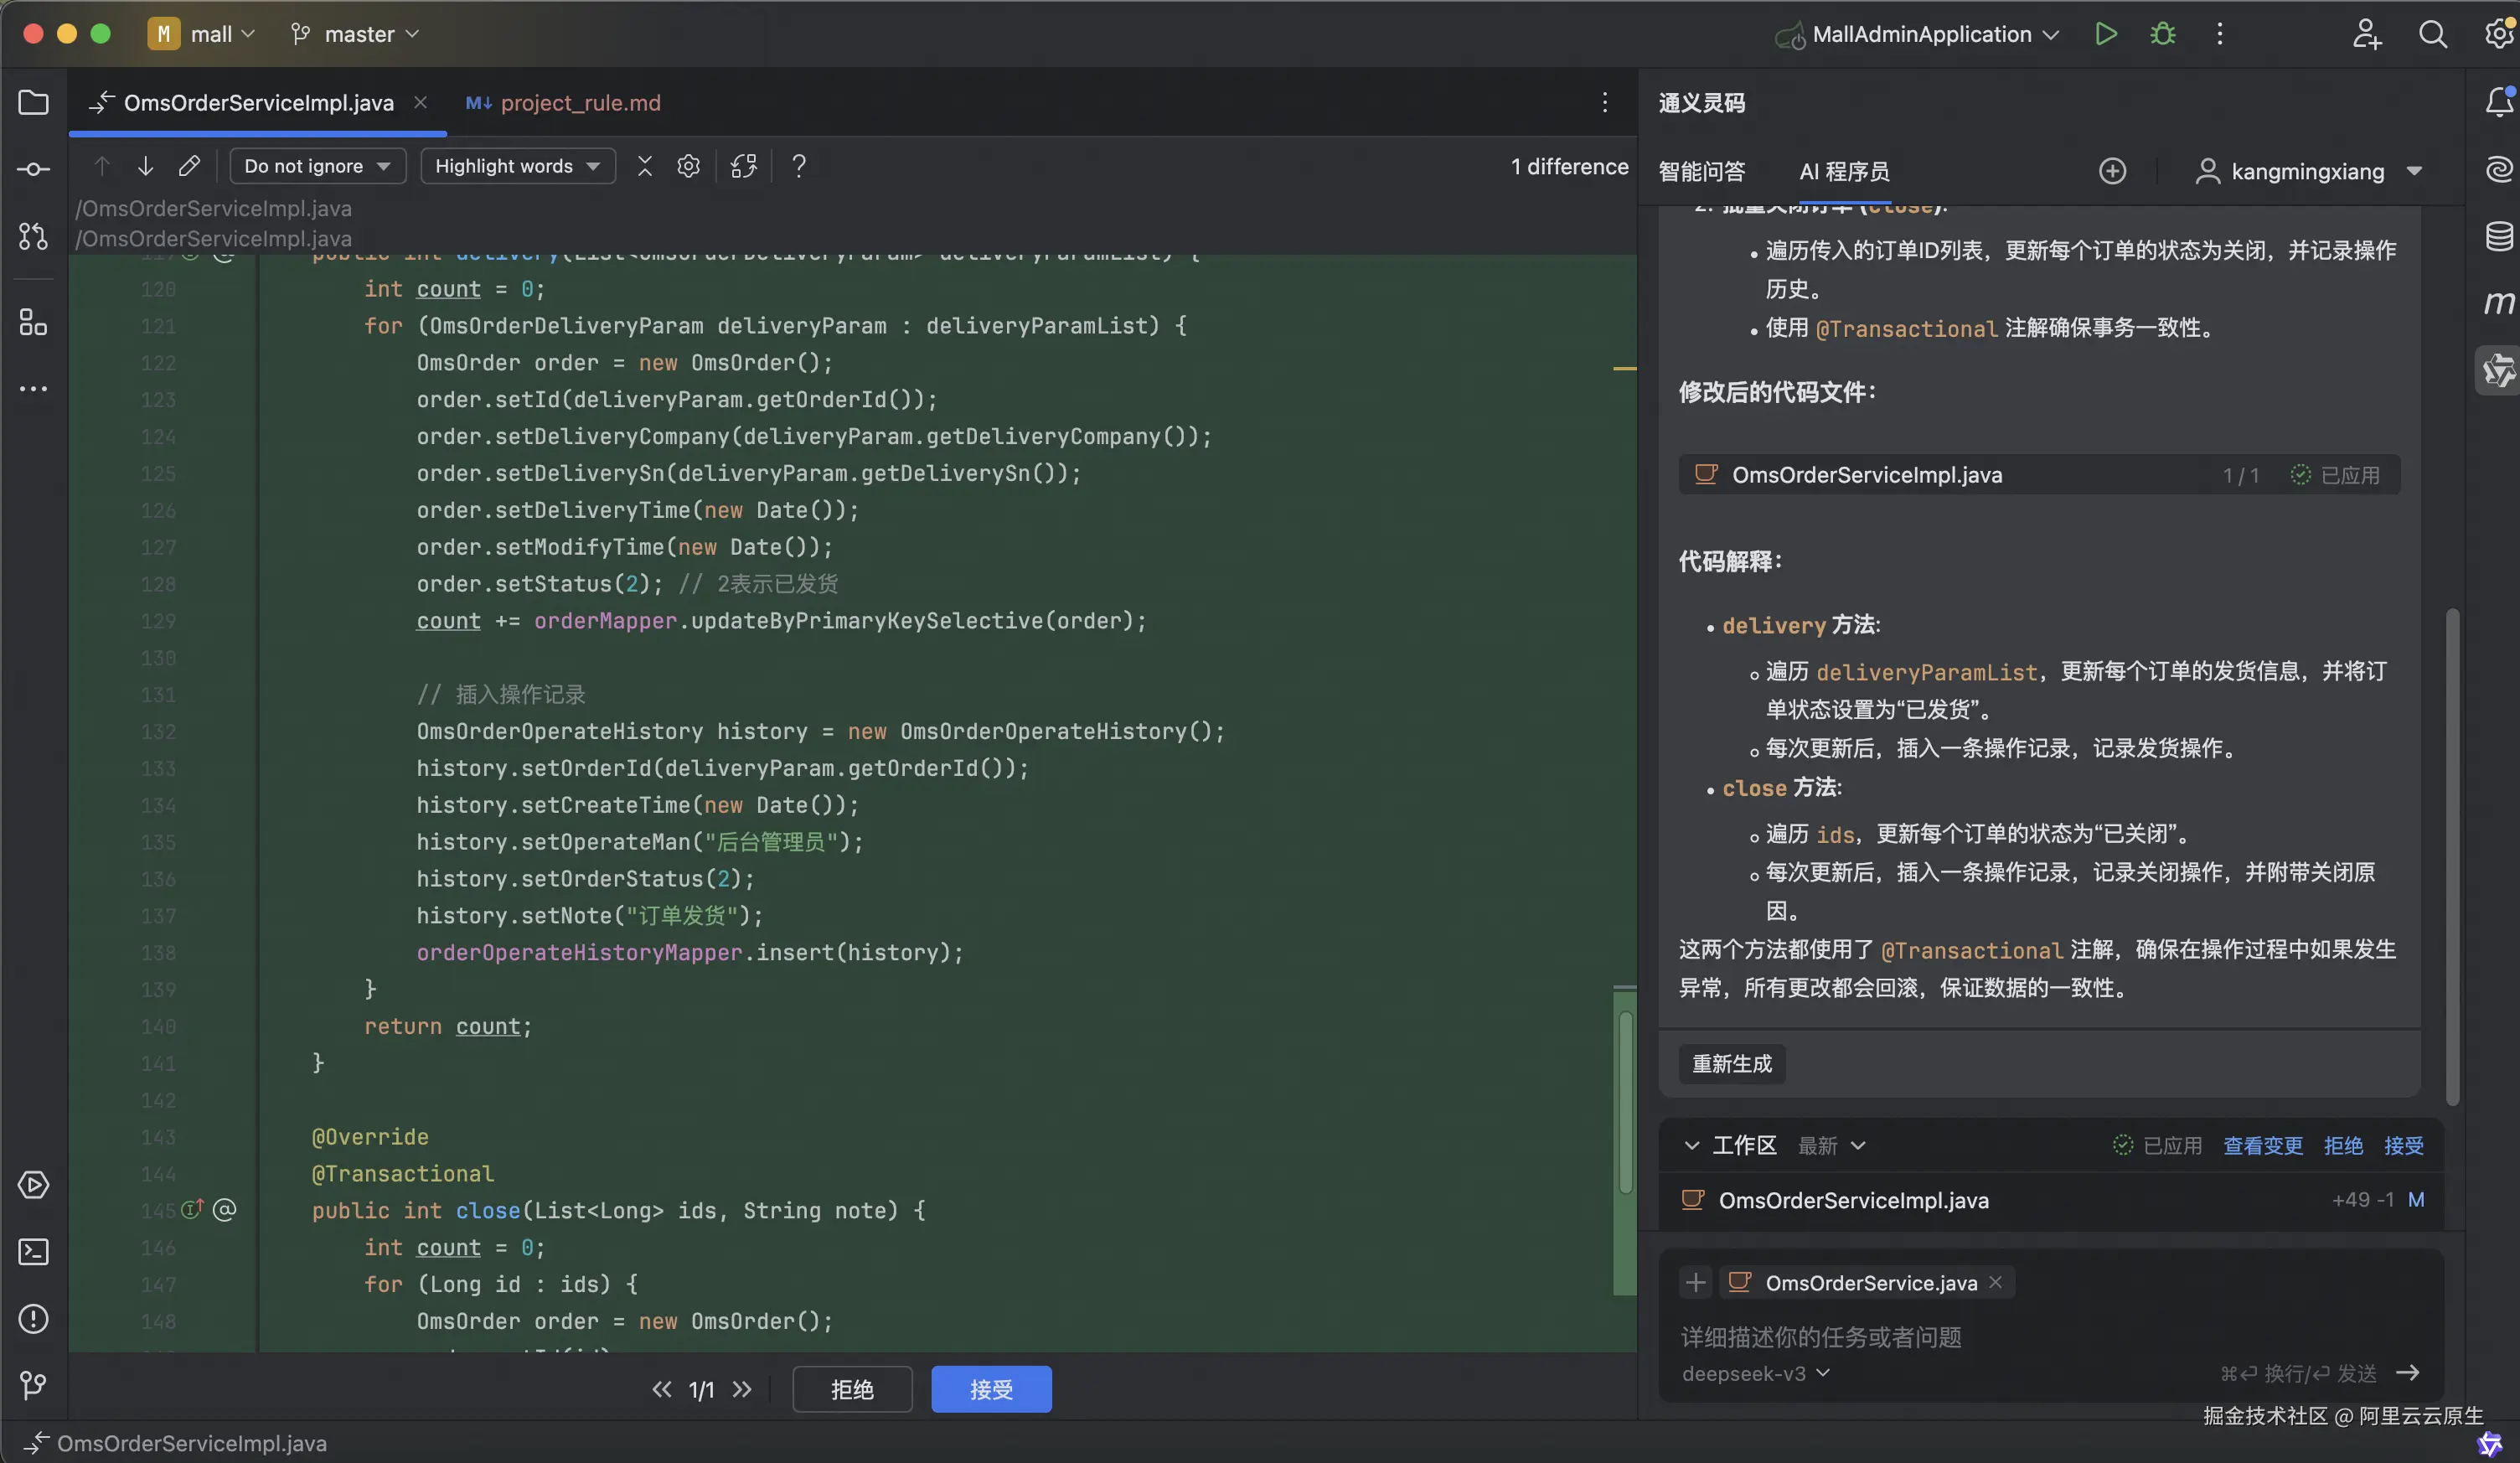The image size is (2520, 1463).
Task: Open the 'Do not ignore' dropdown
Action: point(317,166)
